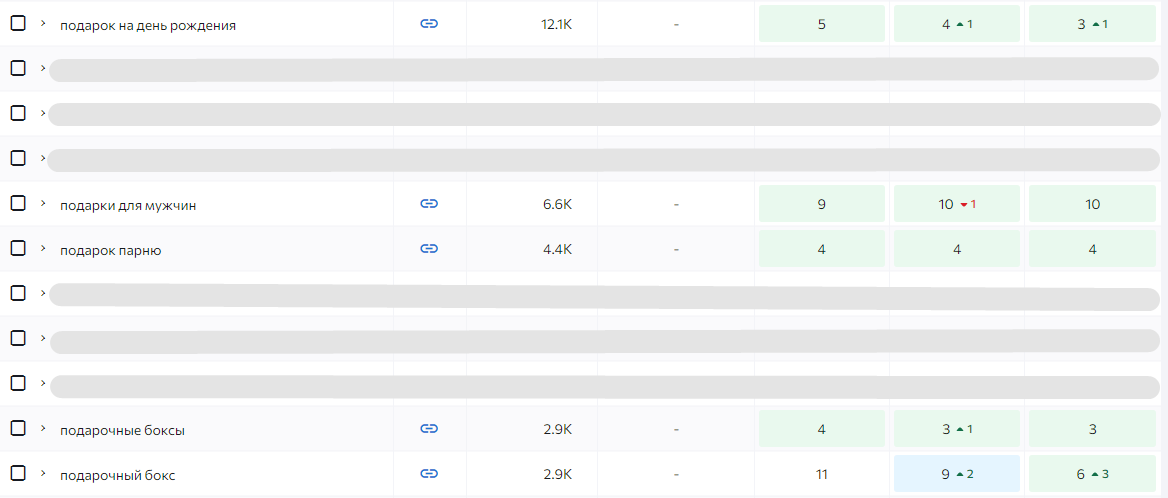Open link icon for 'подарок на день рождения'

[429, 24]
